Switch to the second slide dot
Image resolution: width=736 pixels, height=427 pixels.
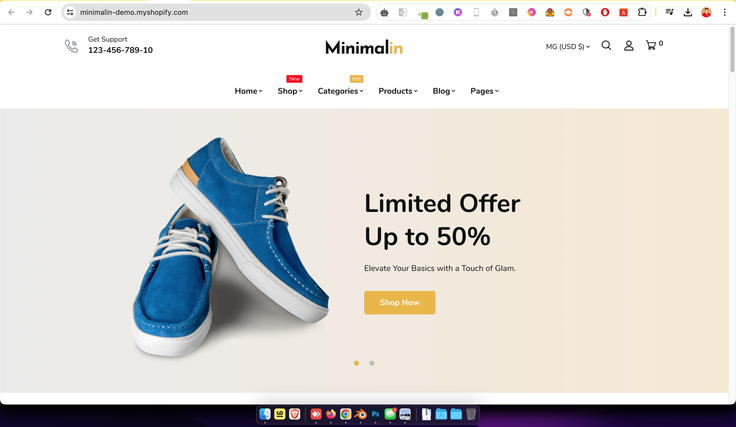[372, 363]
